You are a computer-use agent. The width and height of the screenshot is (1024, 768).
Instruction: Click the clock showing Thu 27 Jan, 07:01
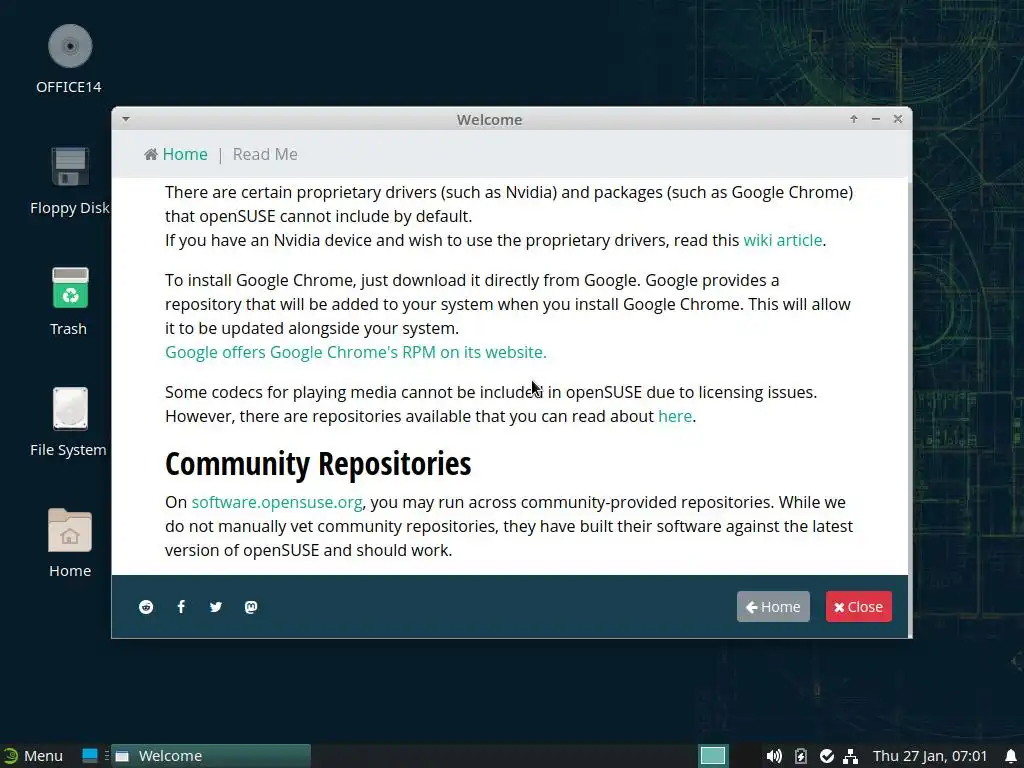pos(930,756)
